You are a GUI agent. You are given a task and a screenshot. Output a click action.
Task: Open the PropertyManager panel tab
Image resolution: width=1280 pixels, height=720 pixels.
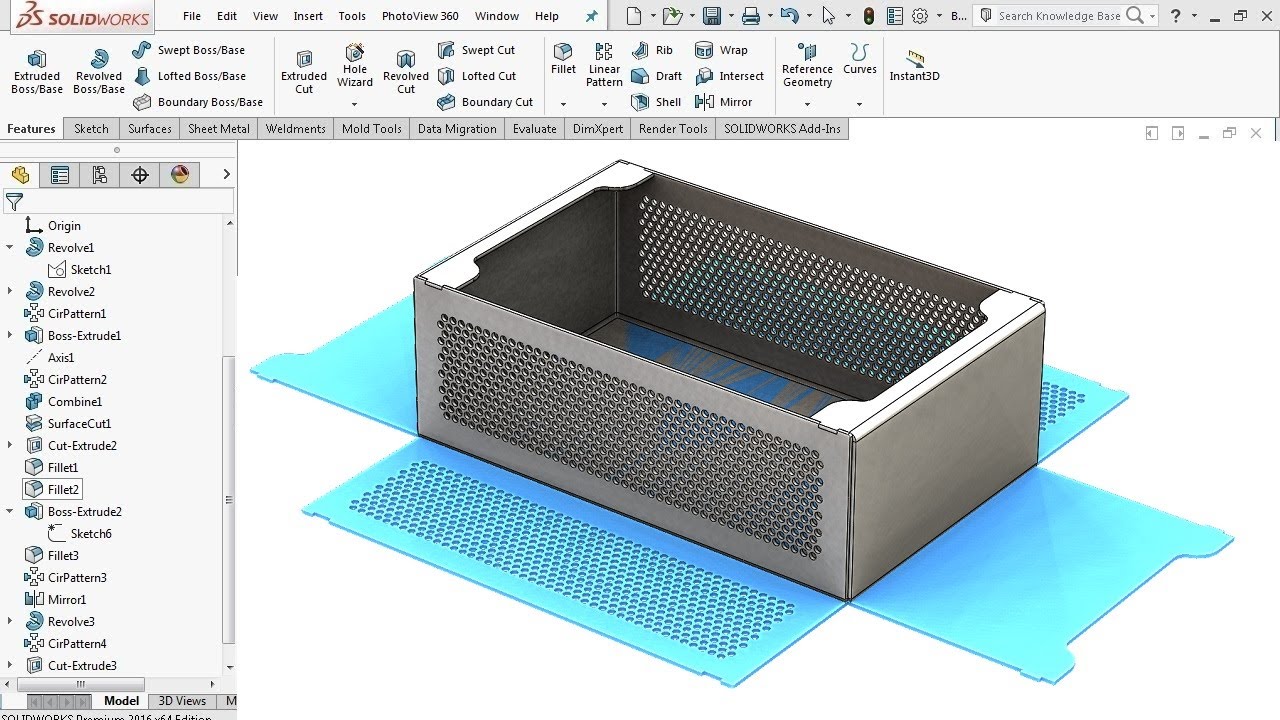click(60, 175)
